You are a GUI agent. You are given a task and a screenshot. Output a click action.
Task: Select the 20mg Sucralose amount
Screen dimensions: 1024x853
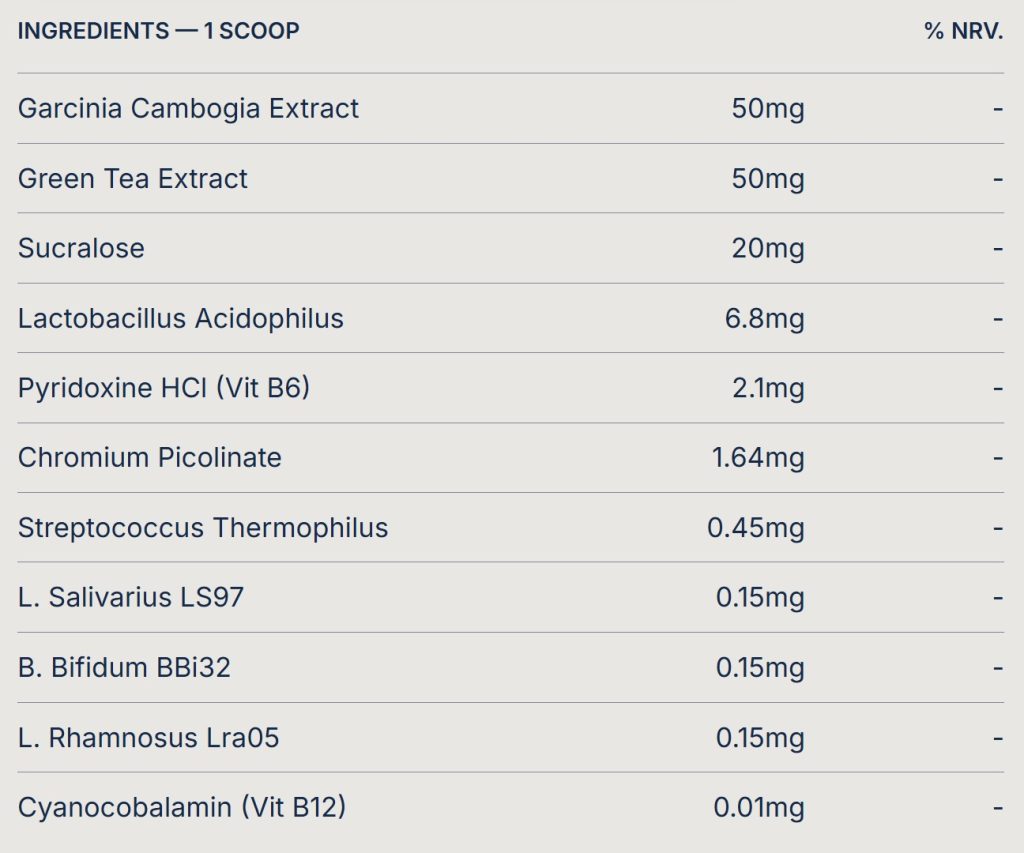(x=768, y=248)
